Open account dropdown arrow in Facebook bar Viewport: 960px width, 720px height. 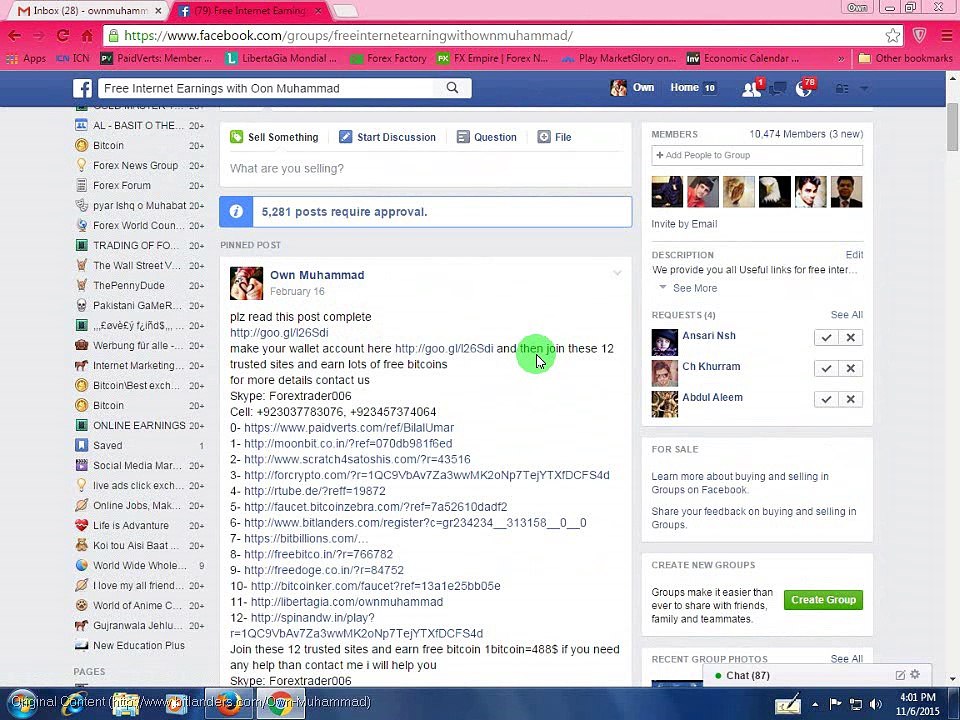[864, 89]
